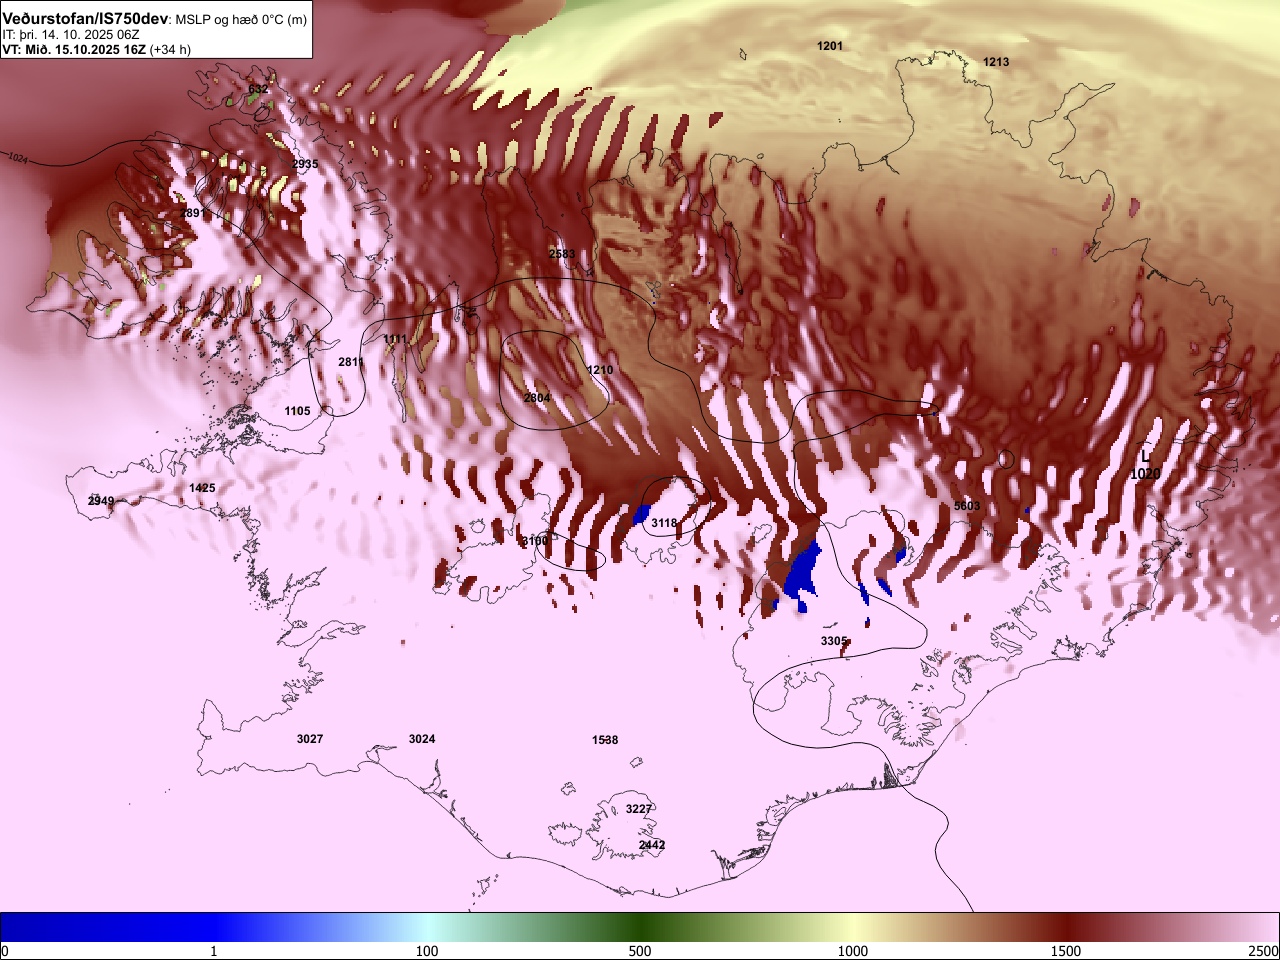Select the 1500 tick on the color scale
The width and height of the screenshot is (1280, 960).
tap(1066, 951)
